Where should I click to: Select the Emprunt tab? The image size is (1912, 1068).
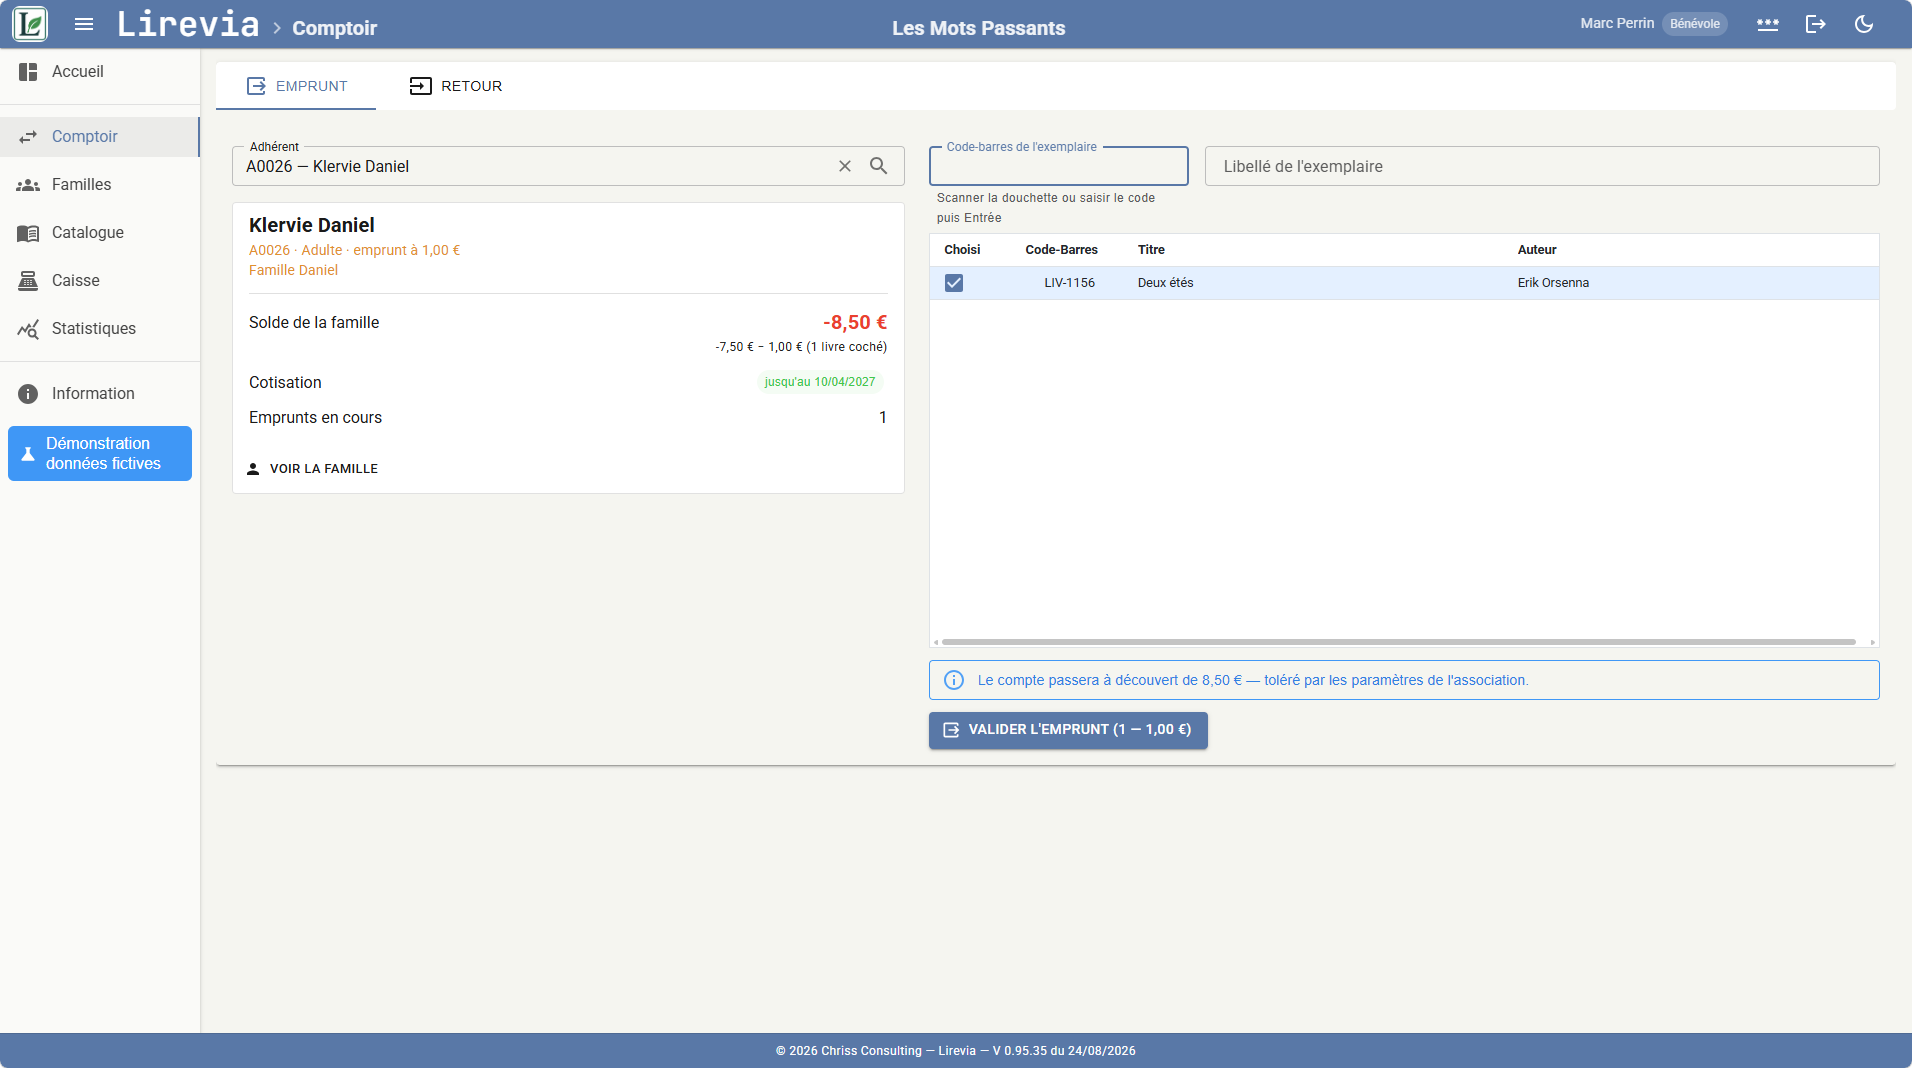point(297,86)
